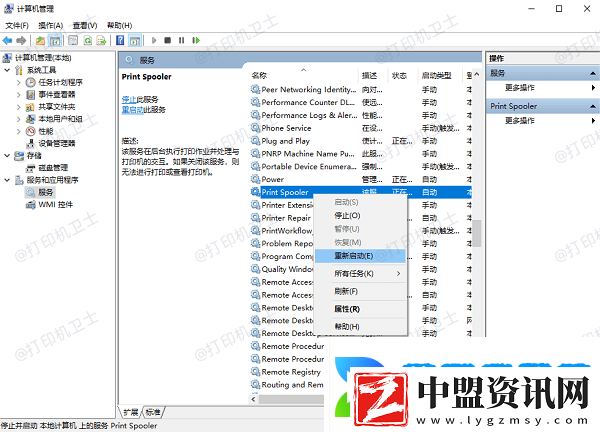600x432 pixels.
Task: Click the Stop service square icon
Action: (x=168, y=40)
